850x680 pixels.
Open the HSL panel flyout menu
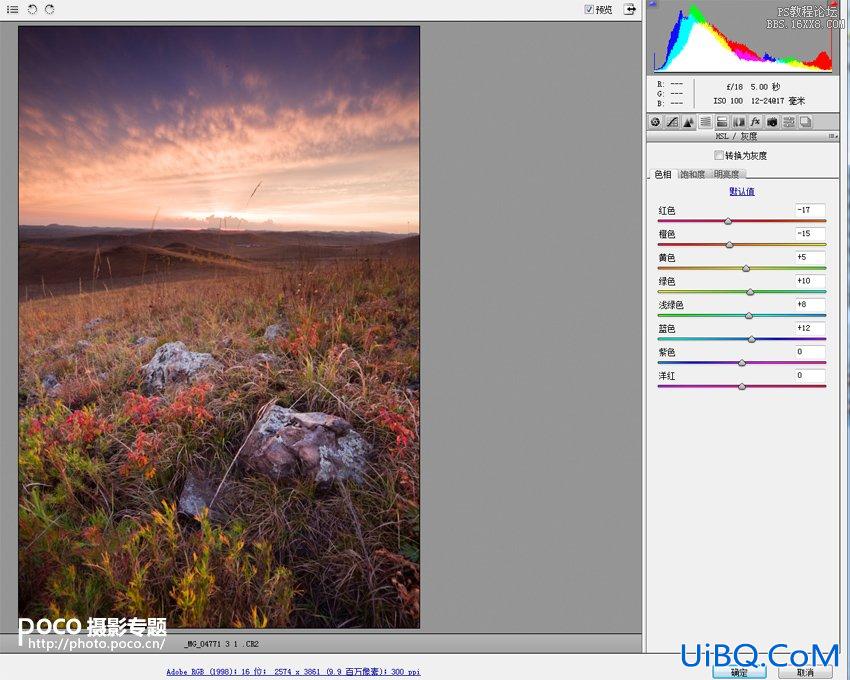(x=833, y=136)
